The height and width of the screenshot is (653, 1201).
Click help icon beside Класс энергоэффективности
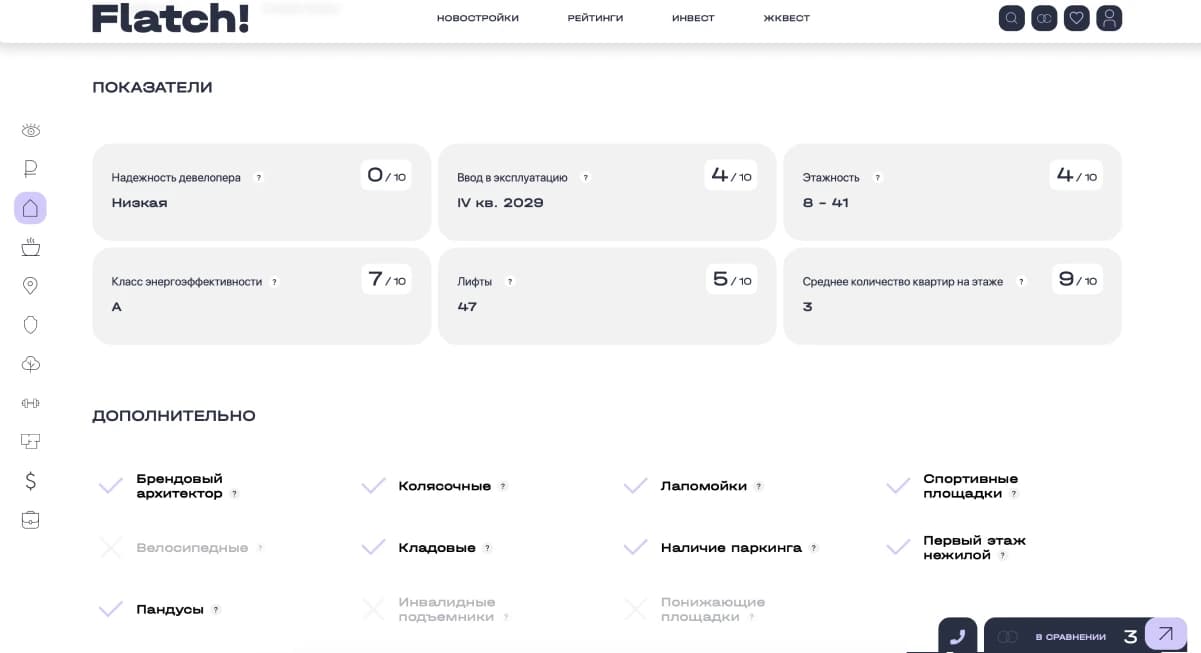pyautogui.click(x=275, y=282)
